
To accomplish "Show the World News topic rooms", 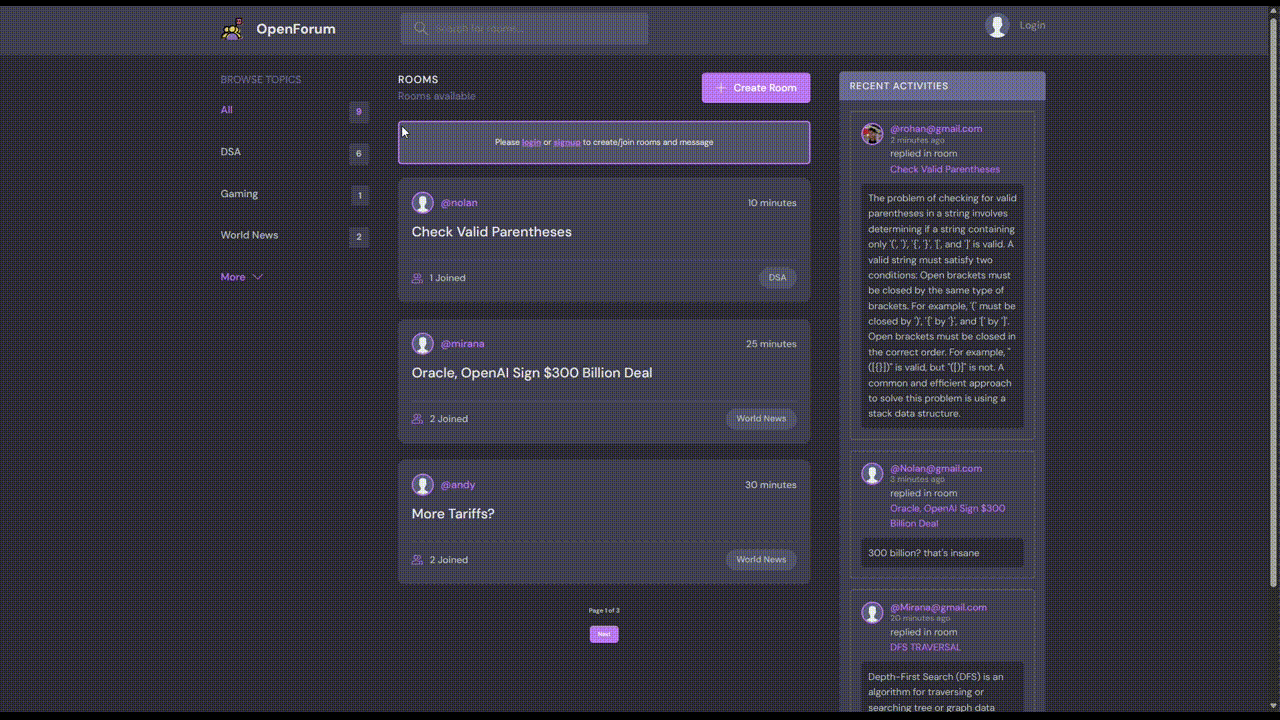I will (x=249, y=235).
